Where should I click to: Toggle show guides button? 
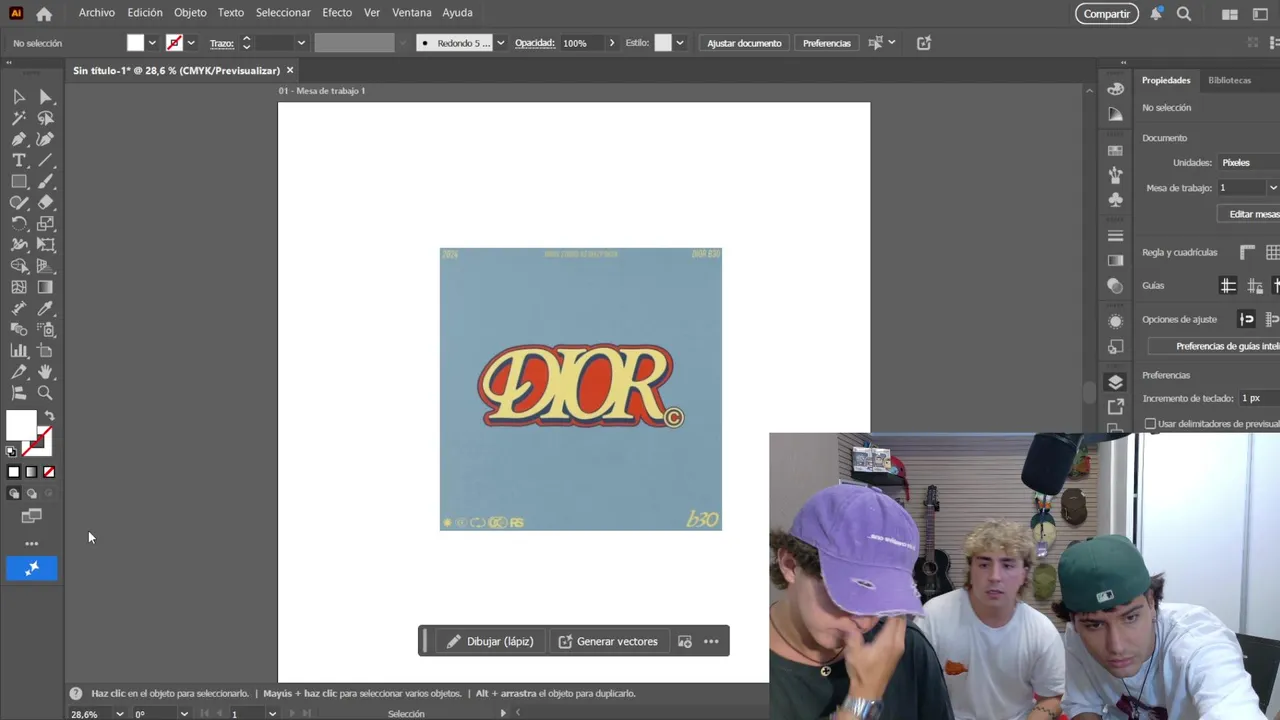pos(1228,286)
